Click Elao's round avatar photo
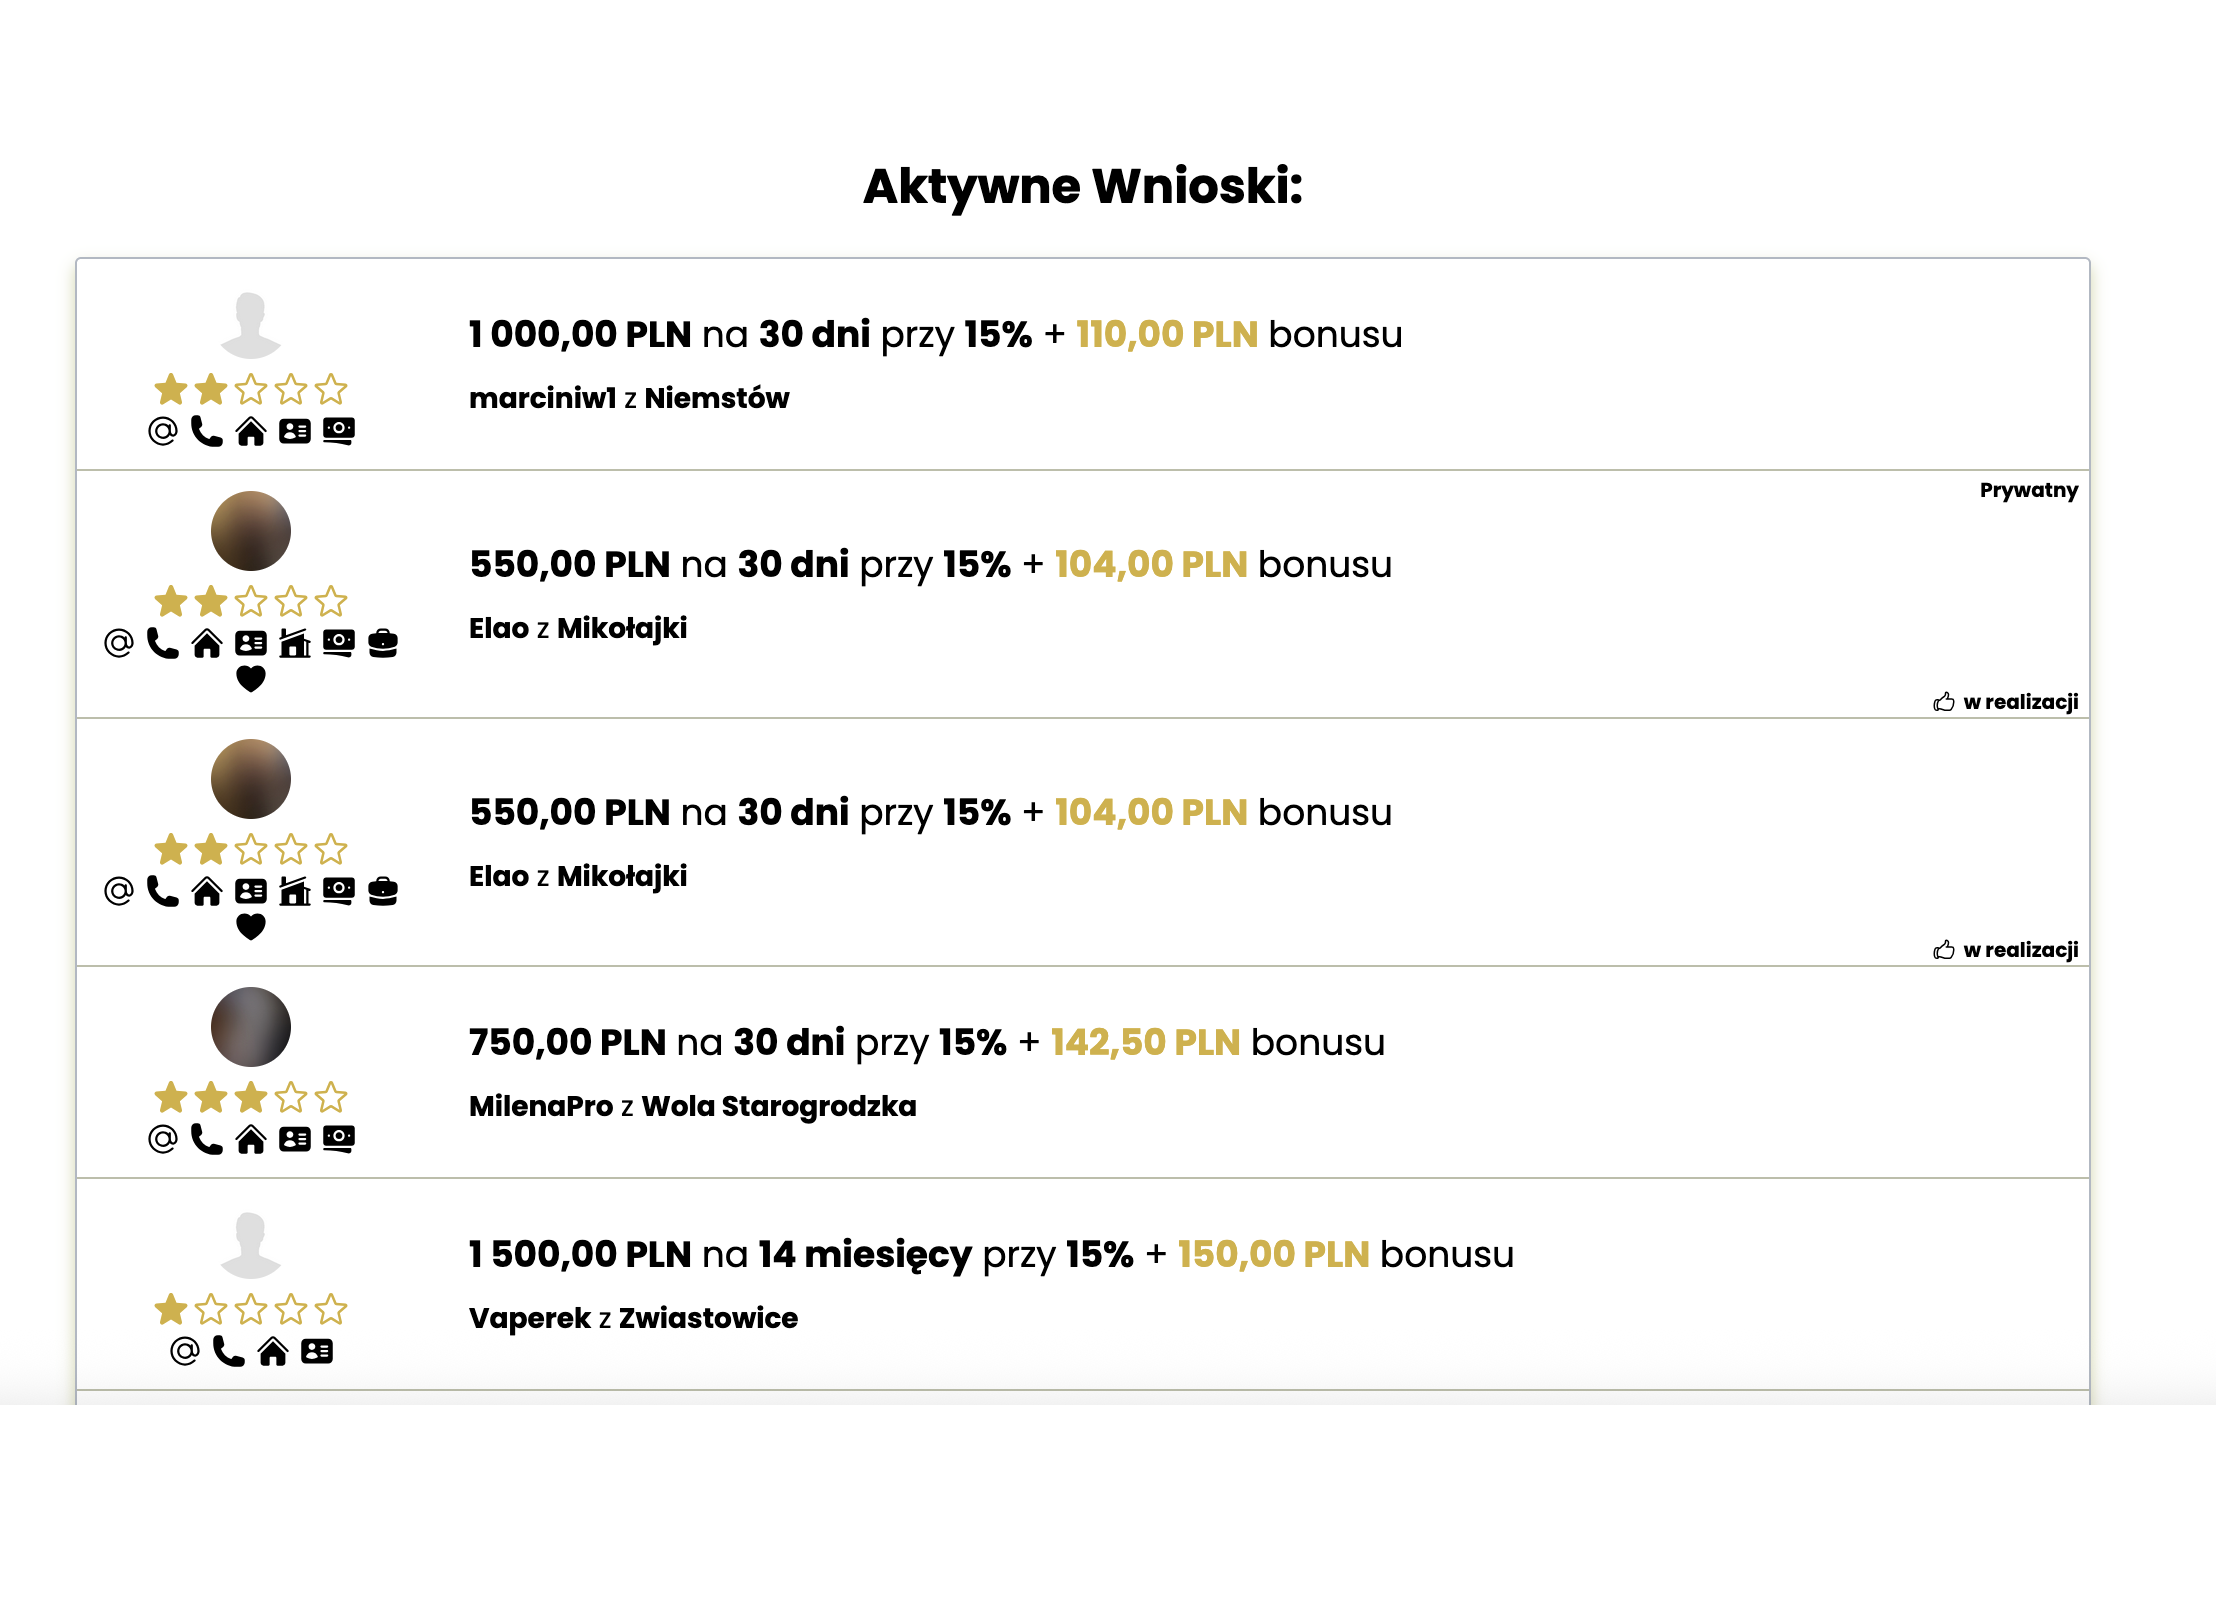The image size is (2216, 1607). click(250, 531)
